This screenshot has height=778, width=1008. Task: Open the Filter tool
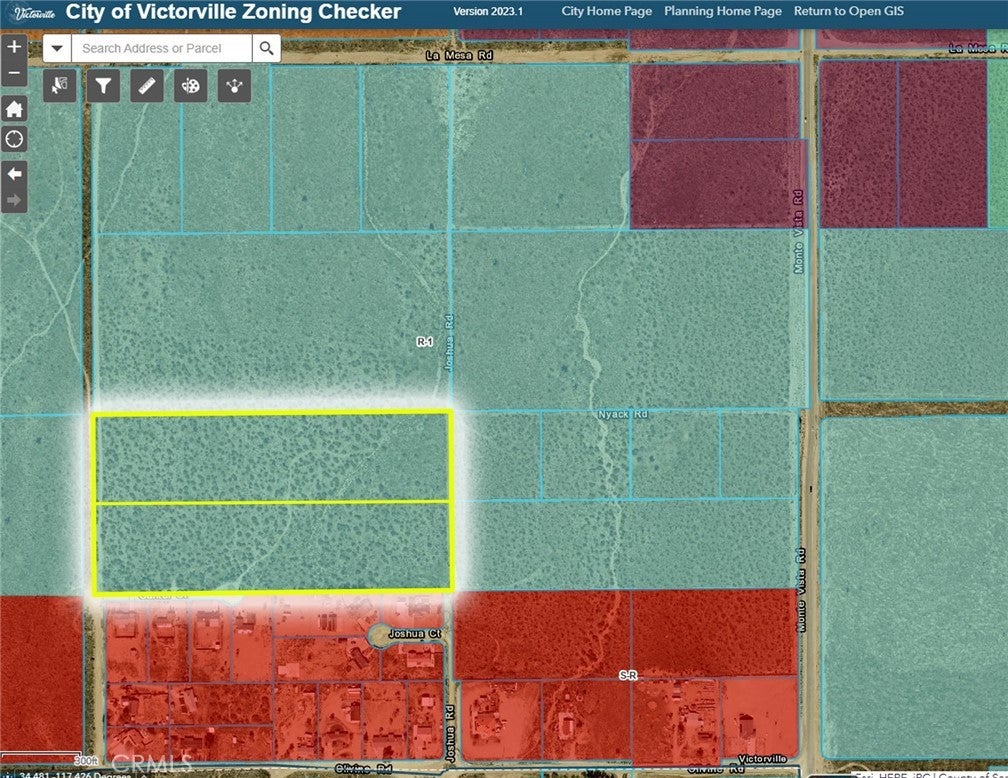[102, 87]
